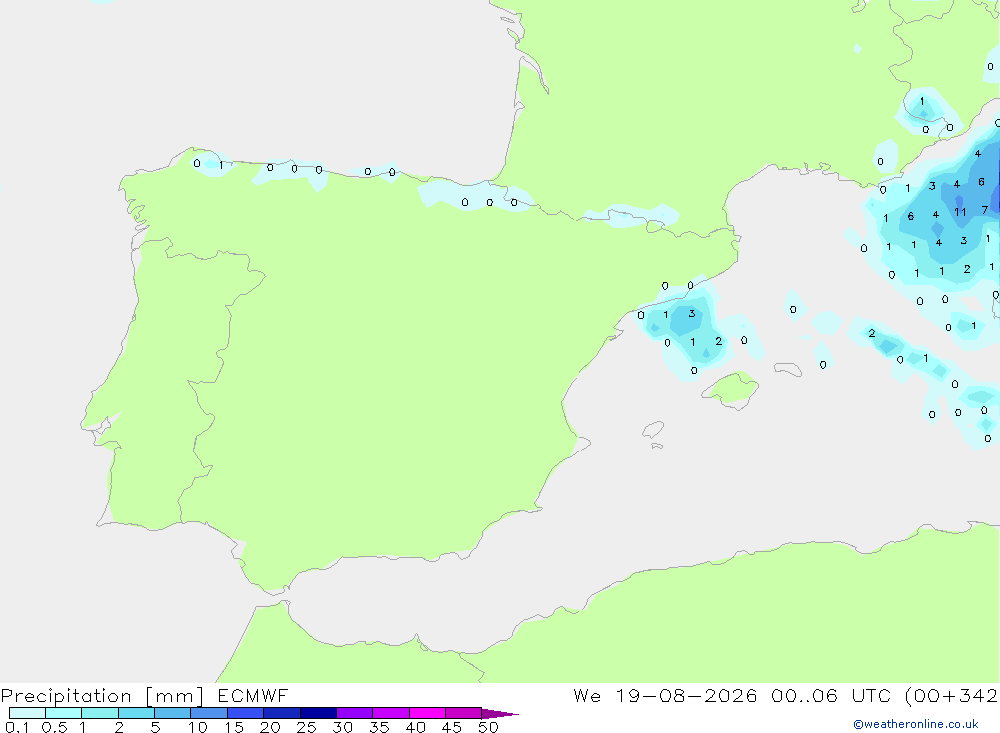1000x733 pixels.
Task: Click the 0.5–1 mm legend color swatch
Action: pyautogui.click(x=64, y=713)
